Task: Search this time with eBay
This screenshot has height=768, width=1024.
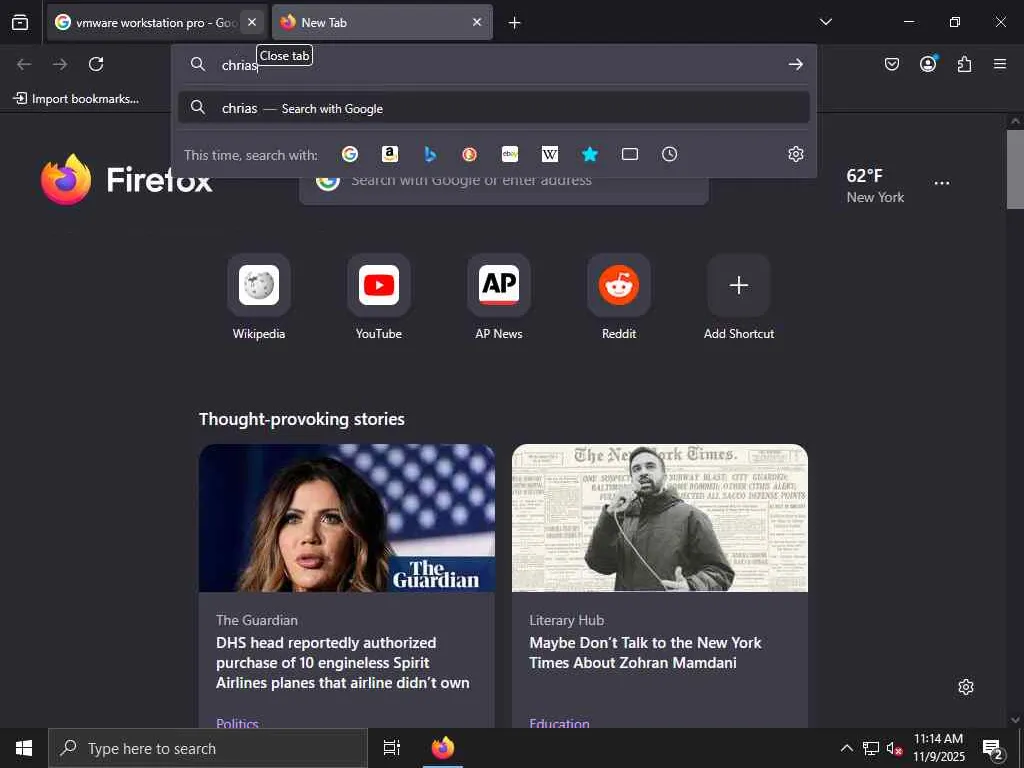Action: click(x=510, y=154)
